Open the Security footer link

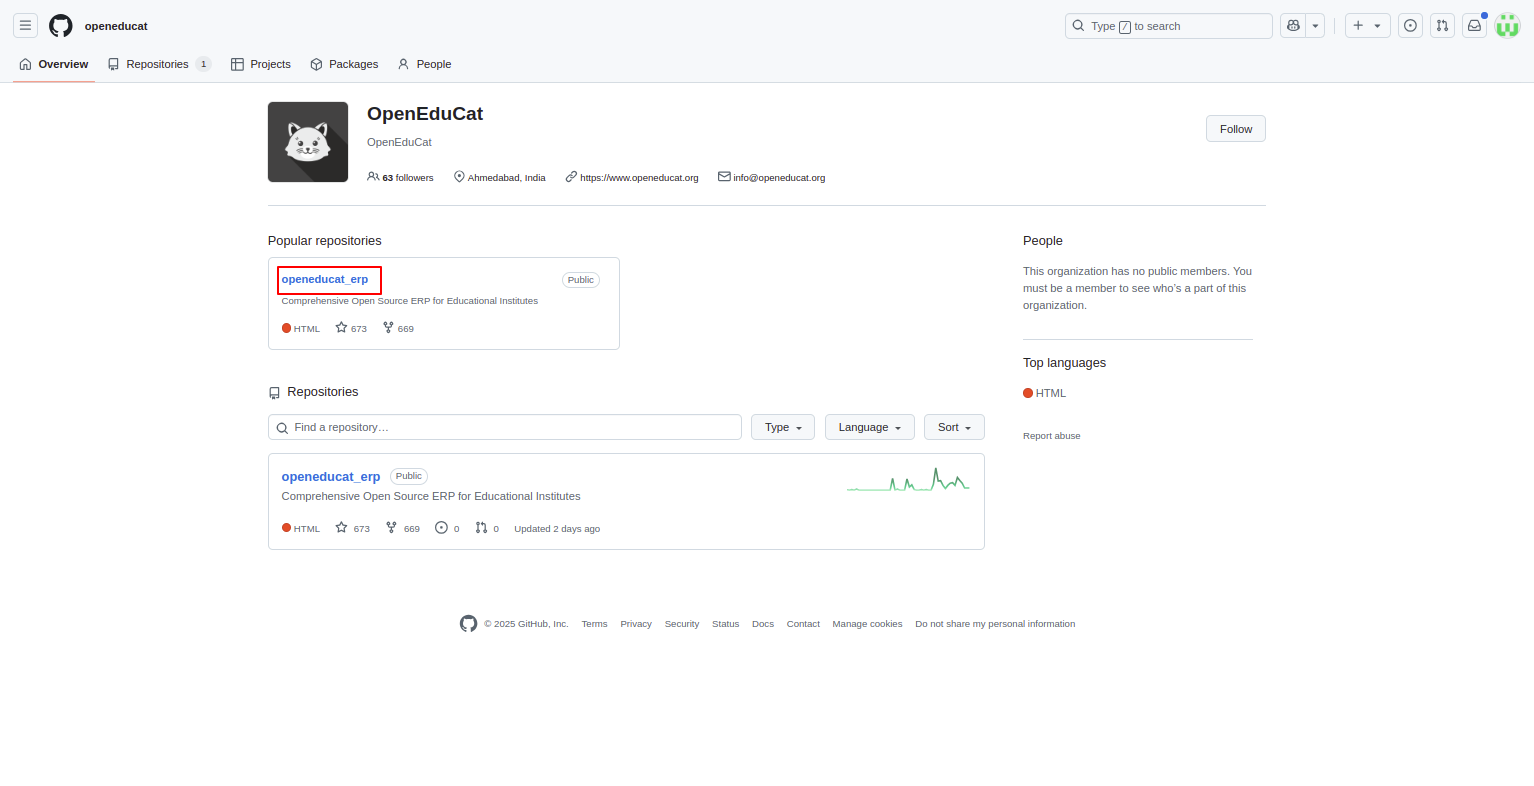[682, 624]
